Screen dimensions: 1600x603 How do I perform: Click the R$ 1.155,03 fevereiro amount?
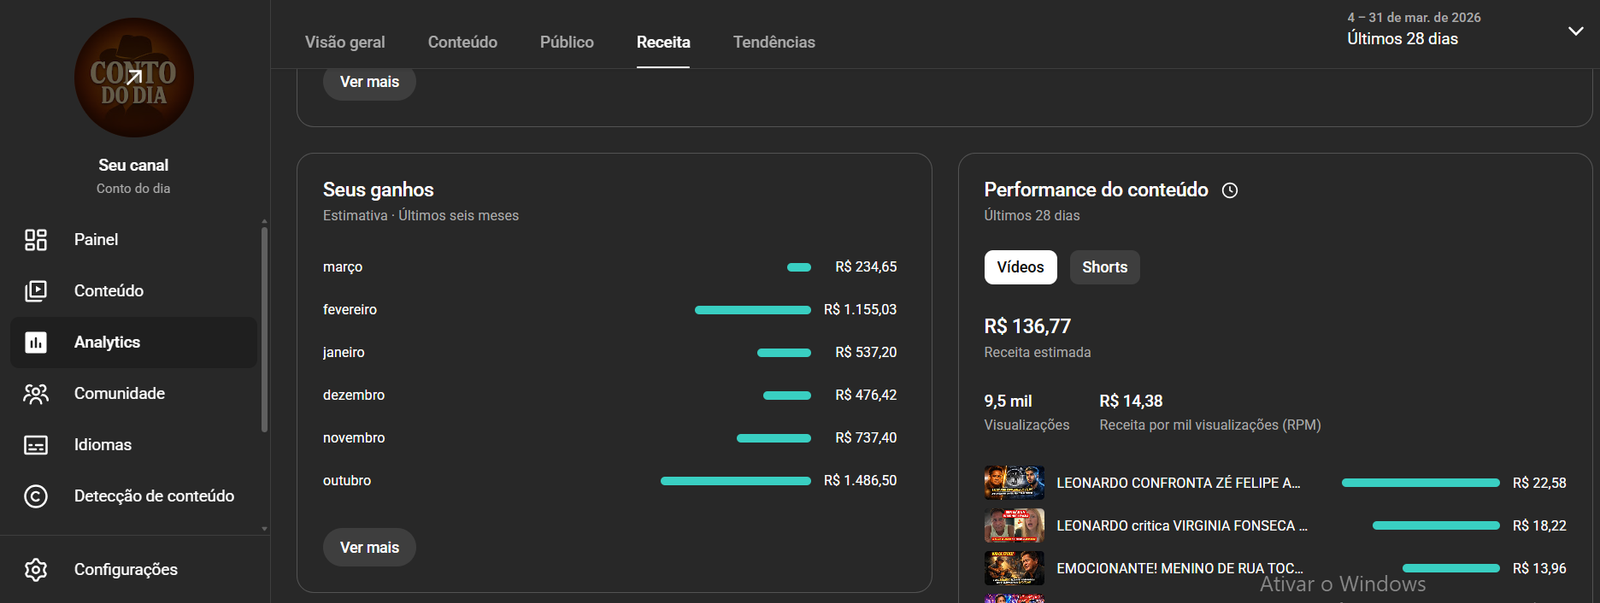(860, 310)
